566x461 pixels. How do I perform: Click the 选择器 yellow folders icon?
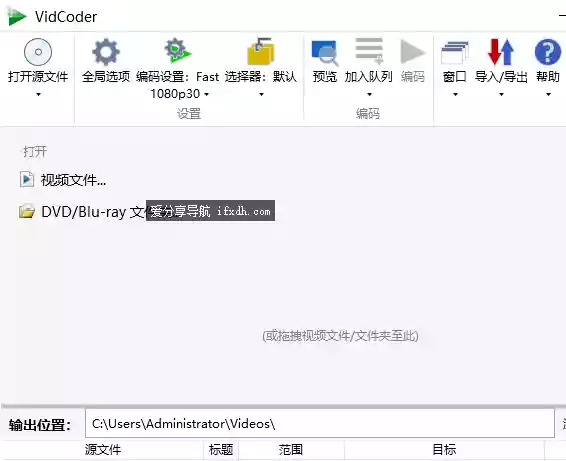coord(261,51)
